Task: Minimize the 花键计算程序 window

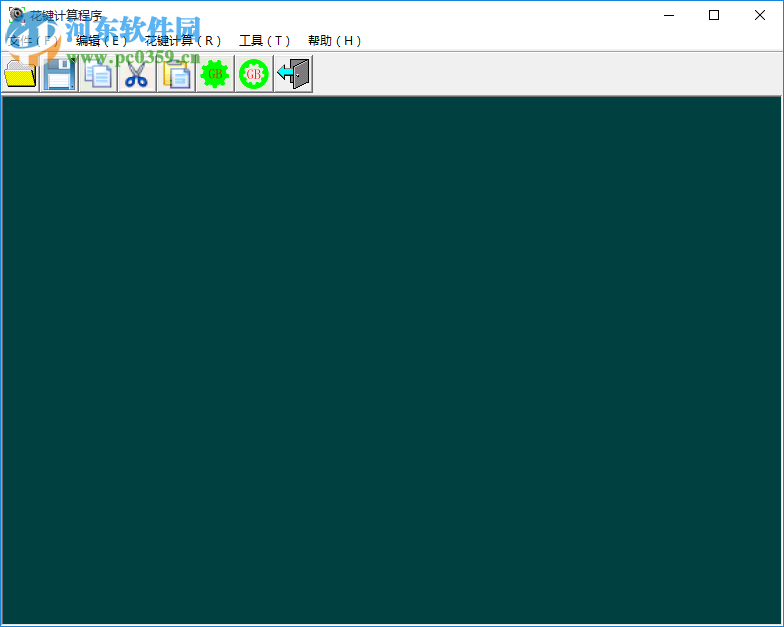Action: click(669, 15)
